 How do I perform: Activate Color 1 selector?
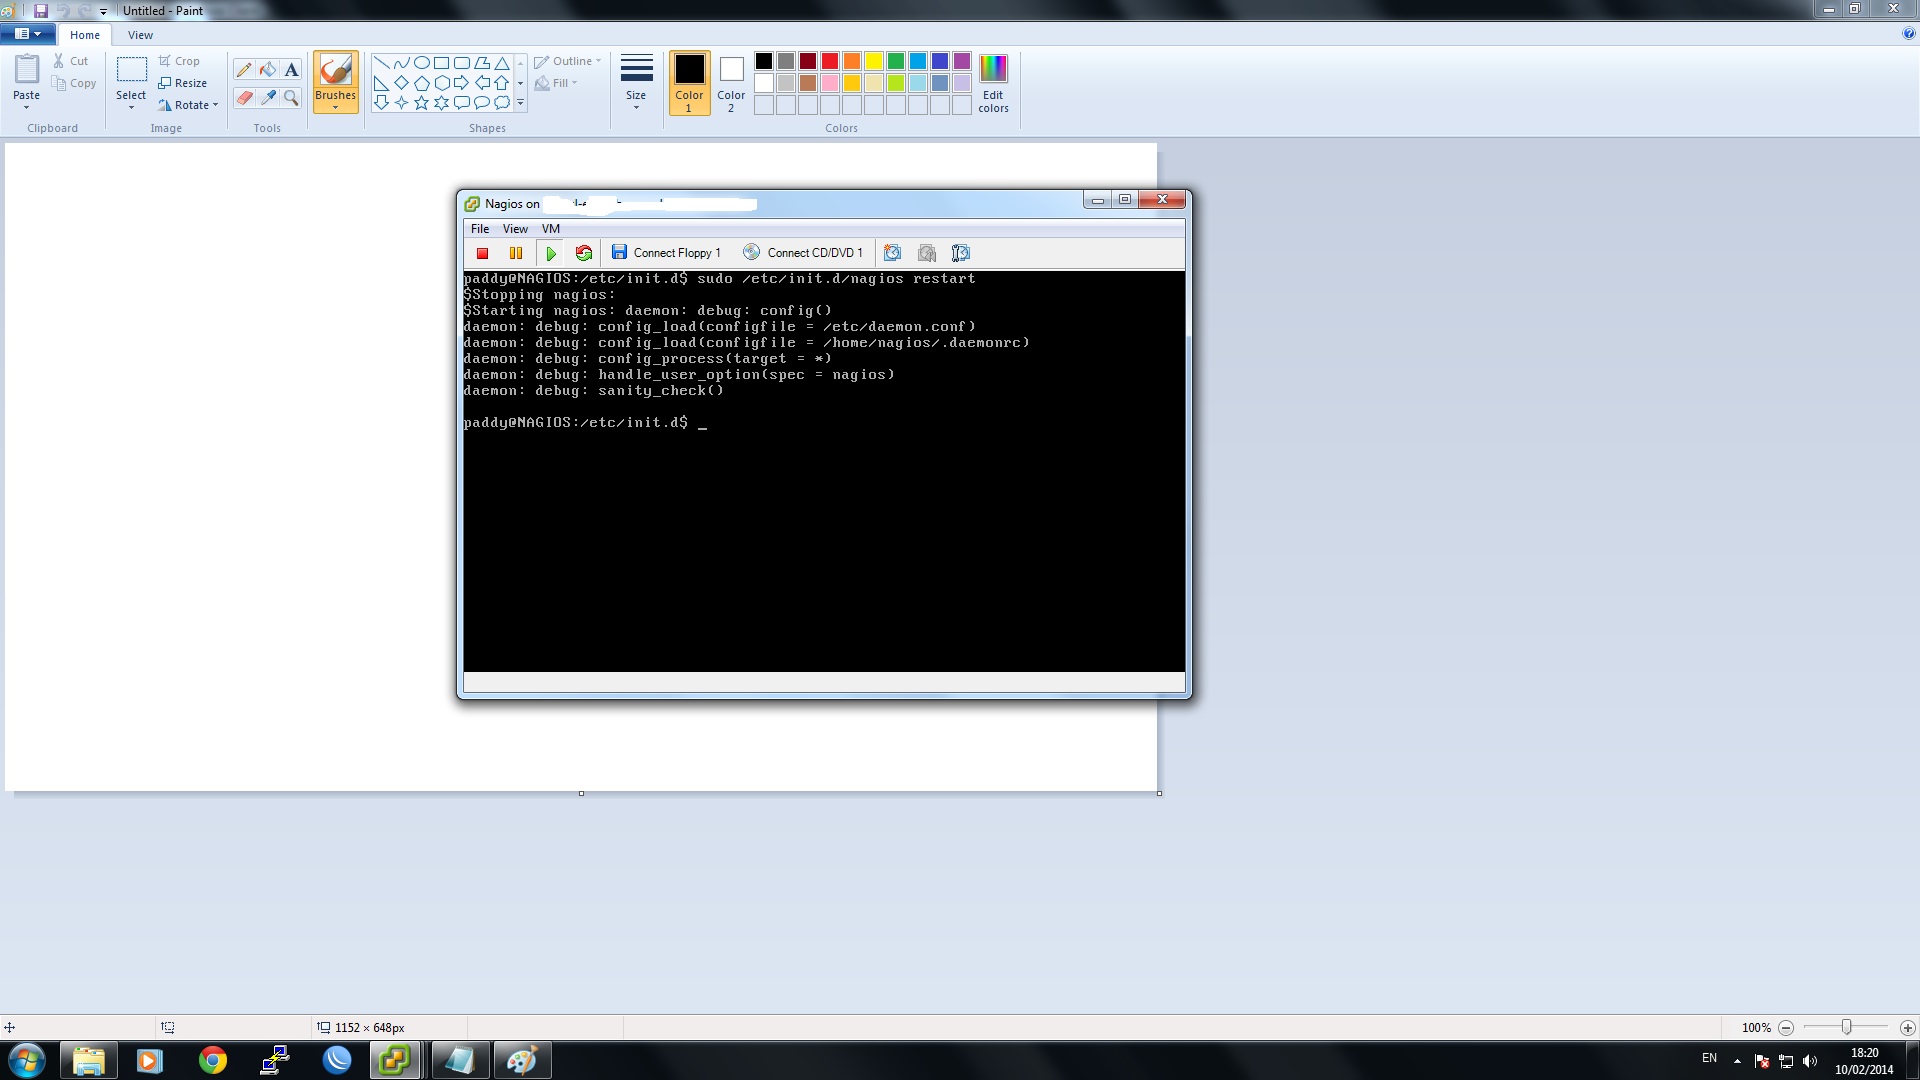[689, 82]
